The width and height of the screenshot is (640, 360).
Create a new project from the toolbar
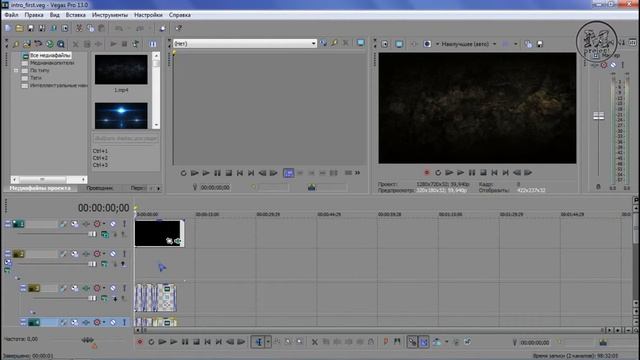click(8, 28)
